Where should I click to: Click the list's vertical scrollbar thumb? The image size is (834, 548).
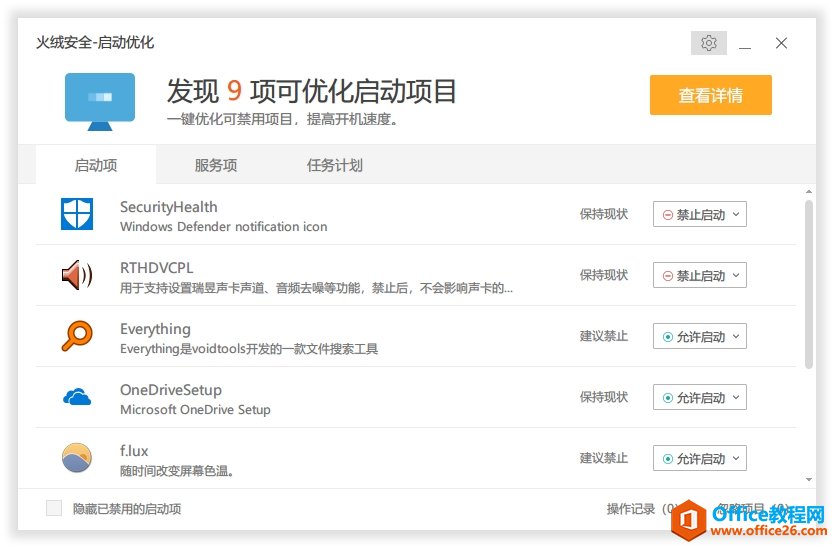coord(808,284)
